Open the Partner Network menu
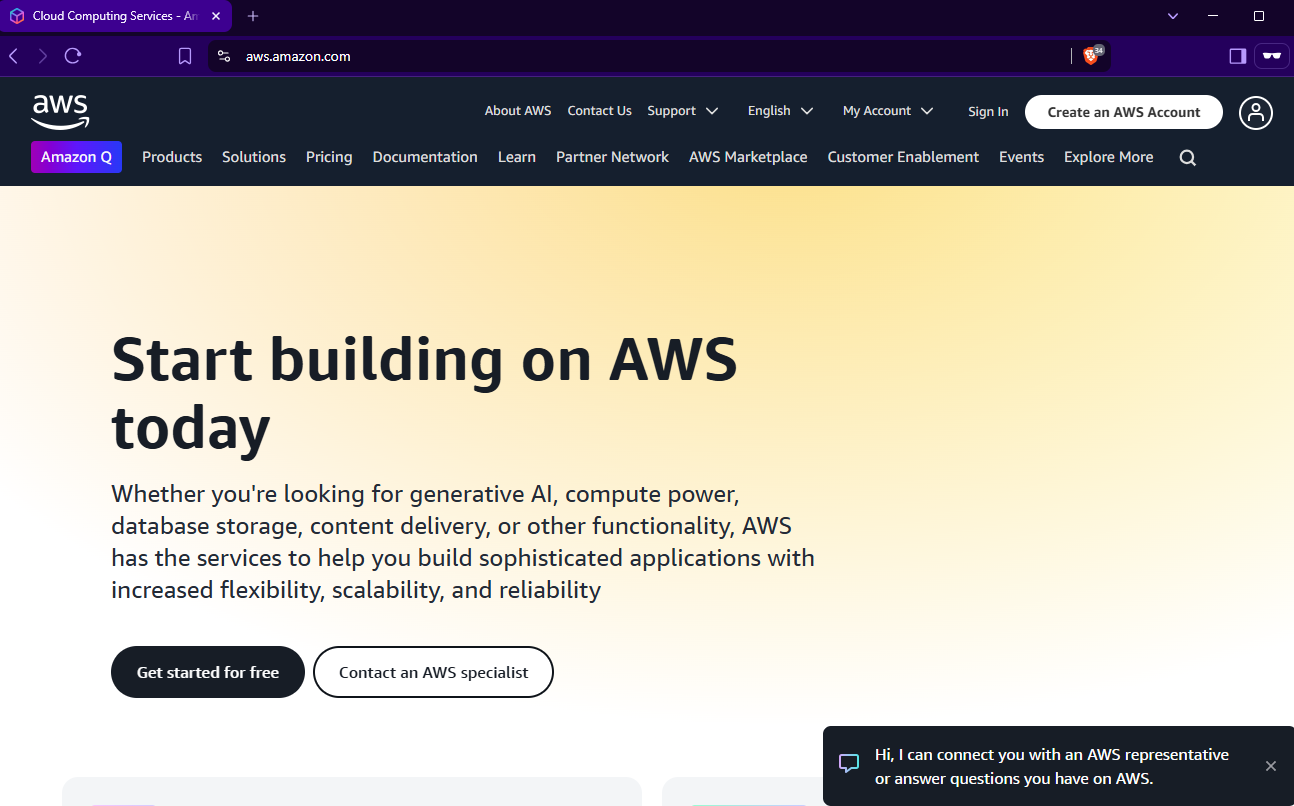This screenshot has width=1294, height=806. [x=612, y=157]
